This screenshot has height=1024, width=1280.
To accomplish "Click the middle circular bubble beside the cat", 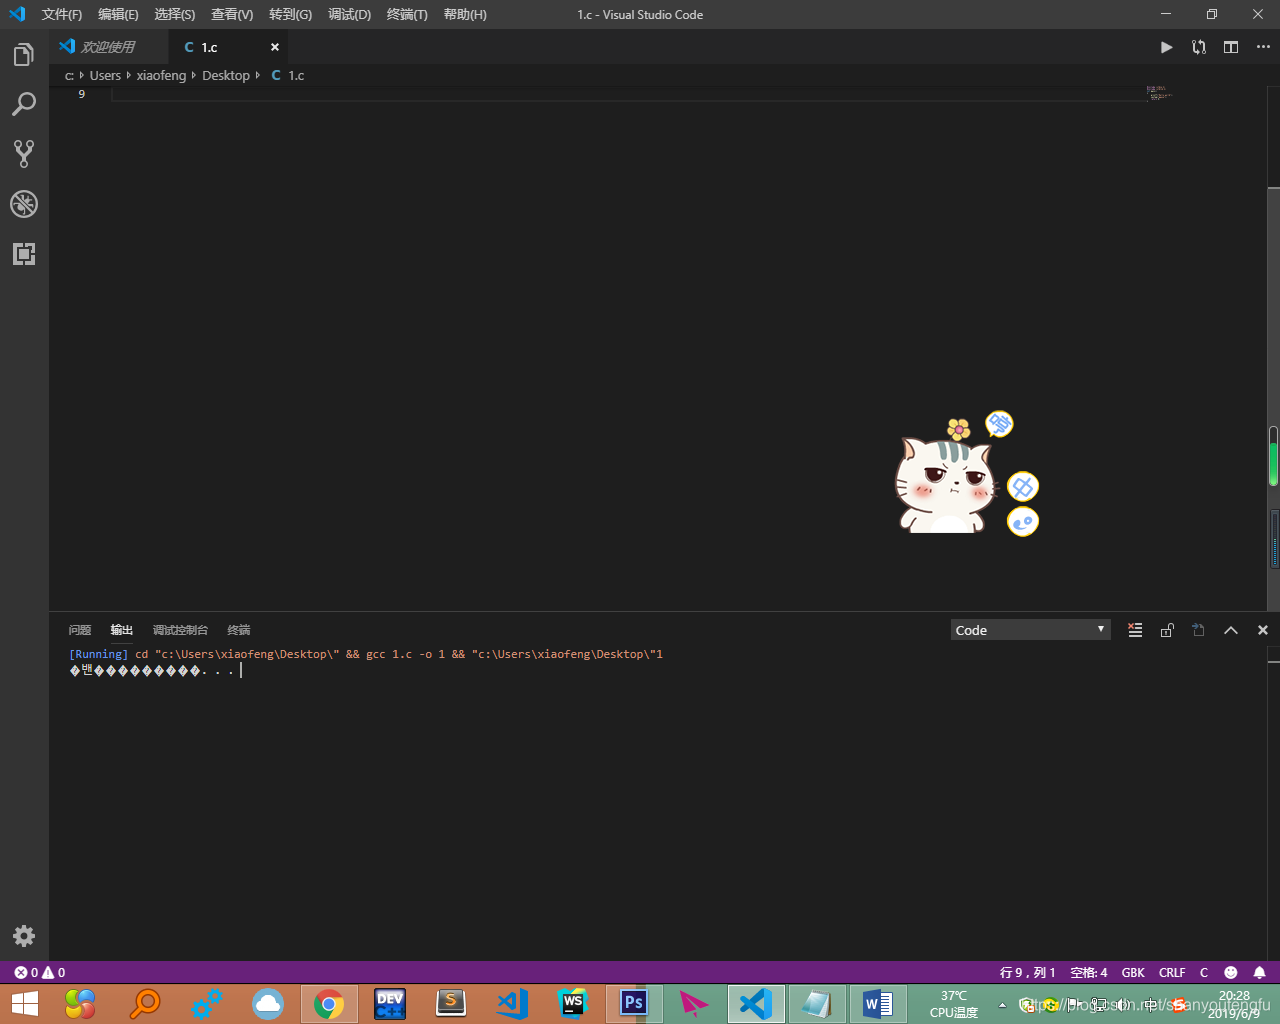I will click(1023, 487).
